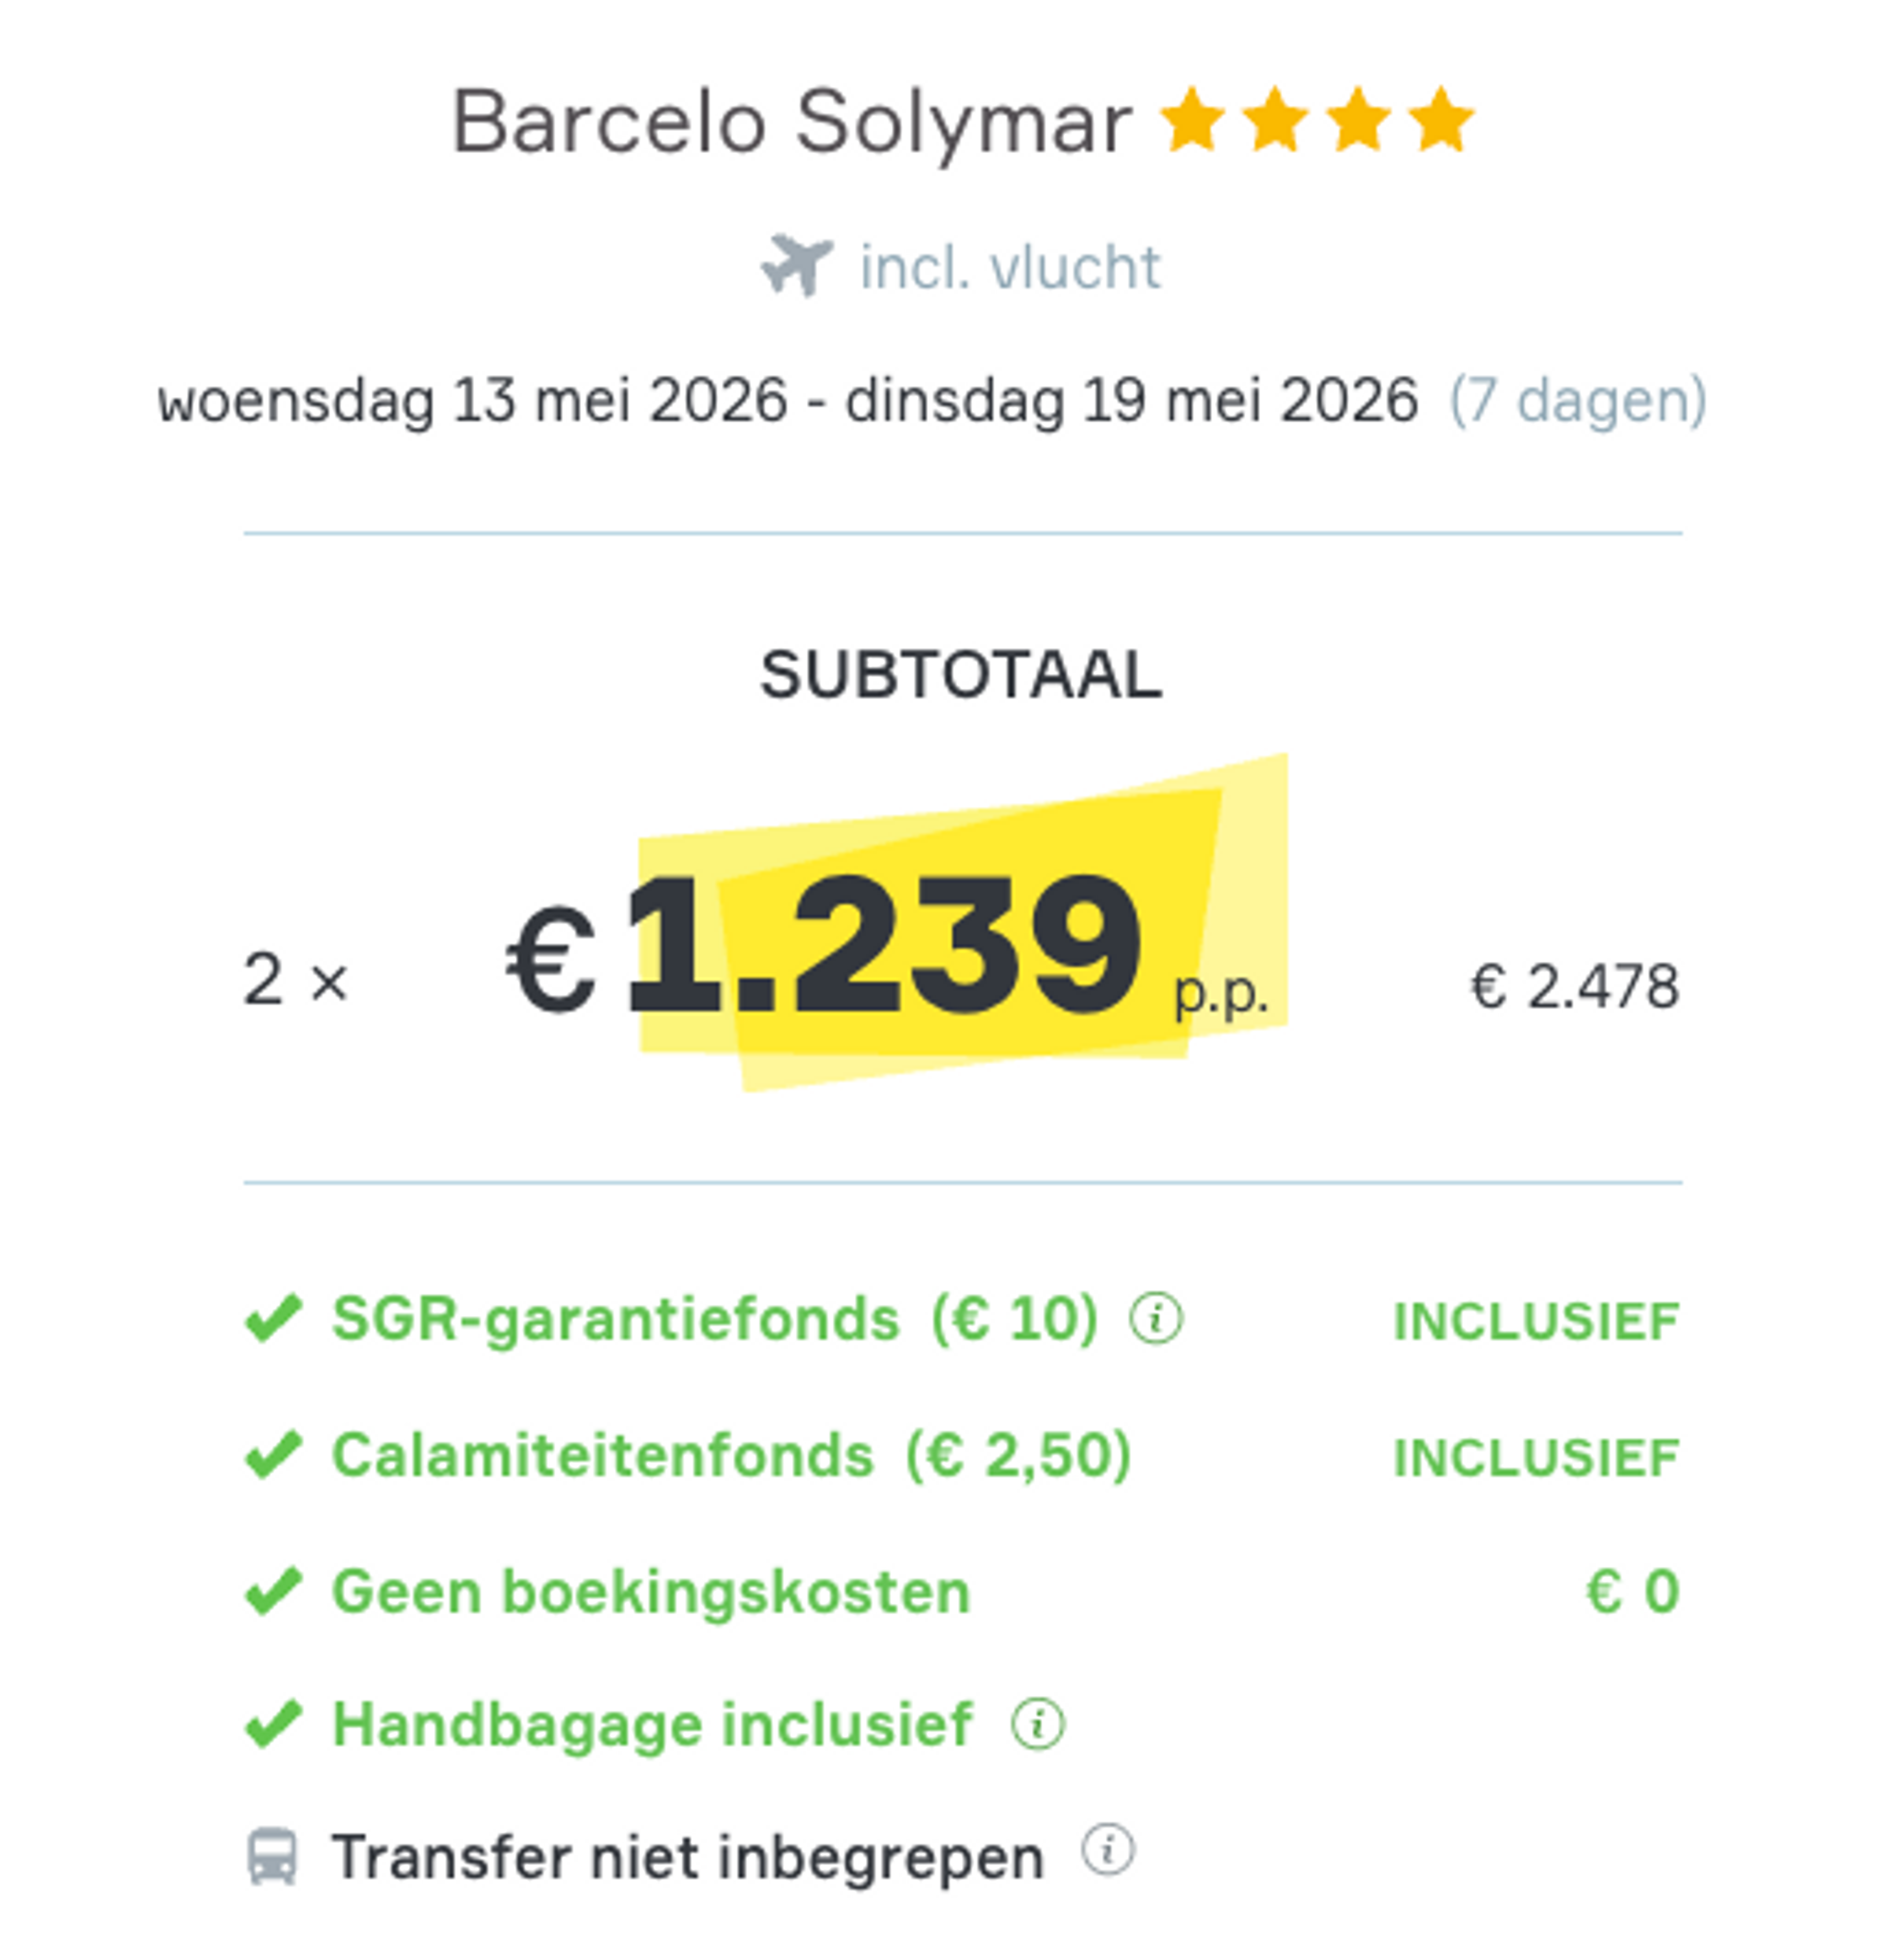Click the Calamiteitenfonds (€ 2,50) label
1904x1948 pixels.
point(731,1454)
